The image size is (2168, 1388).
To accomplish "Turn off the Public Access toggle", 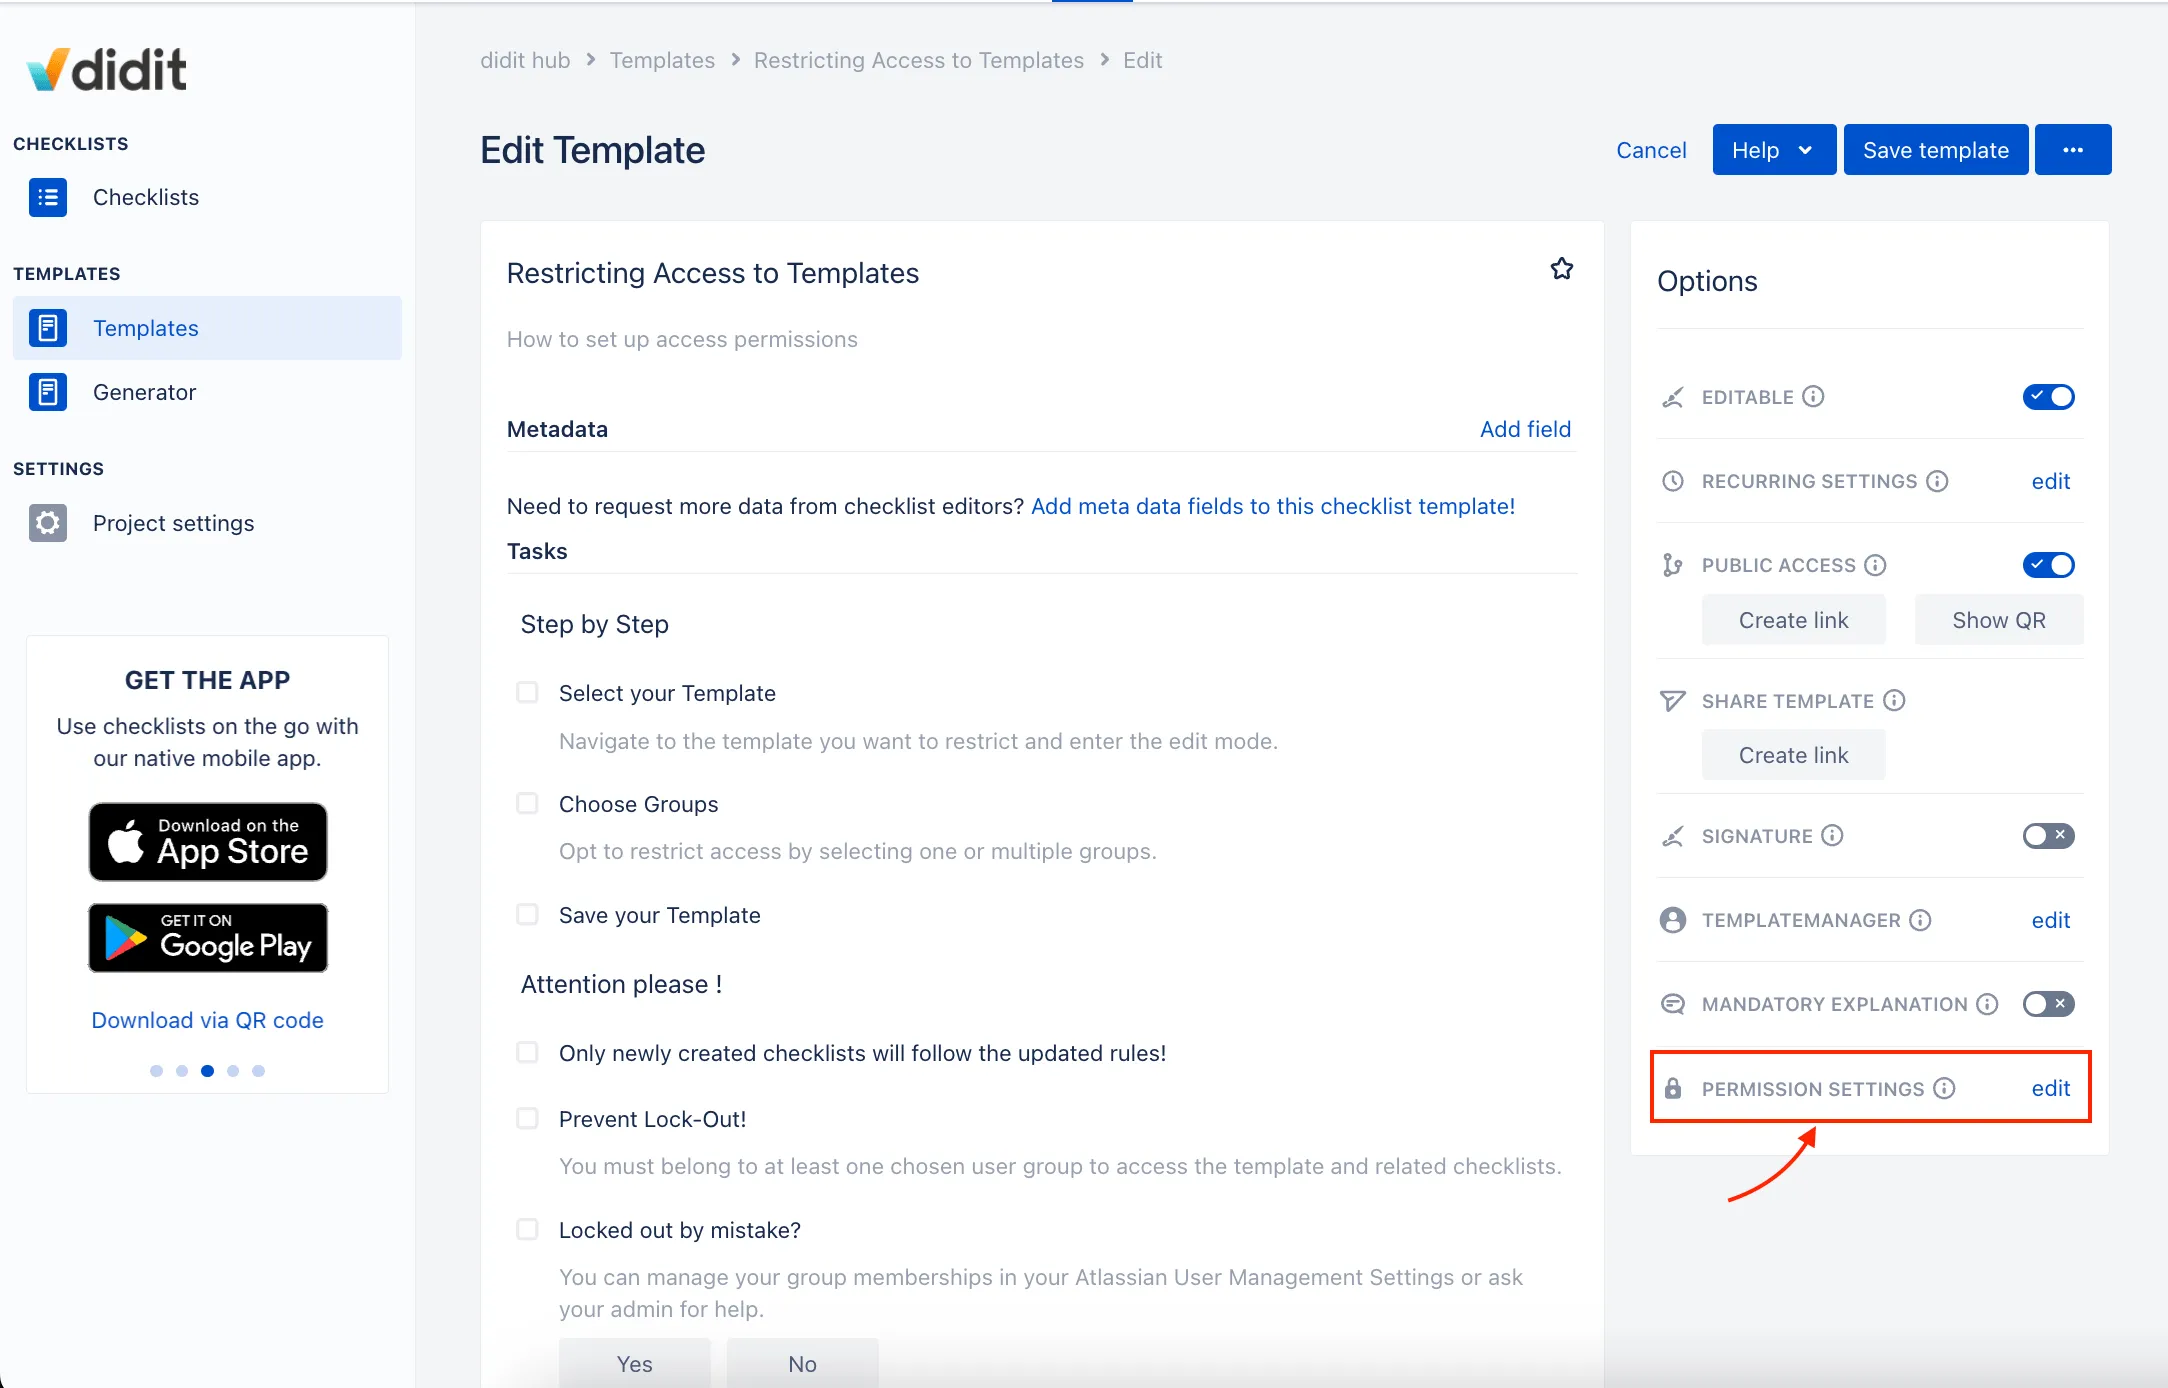I will pos(2048,565).
